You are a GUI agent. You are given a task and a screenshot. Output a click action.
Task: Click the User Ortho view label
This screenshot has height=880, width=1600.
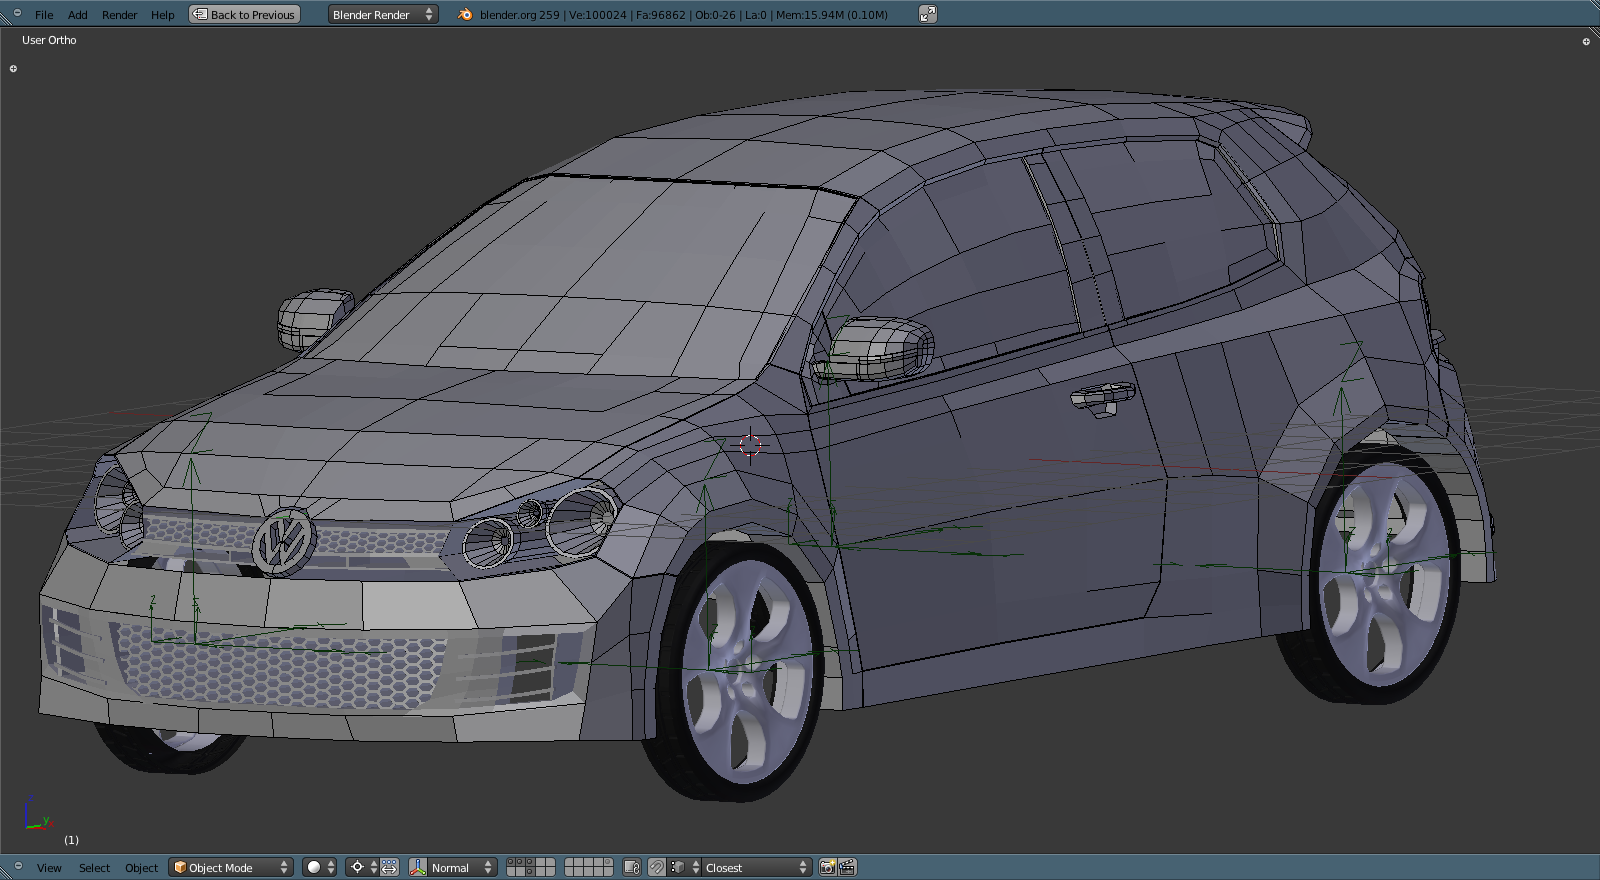click(49, 40)
